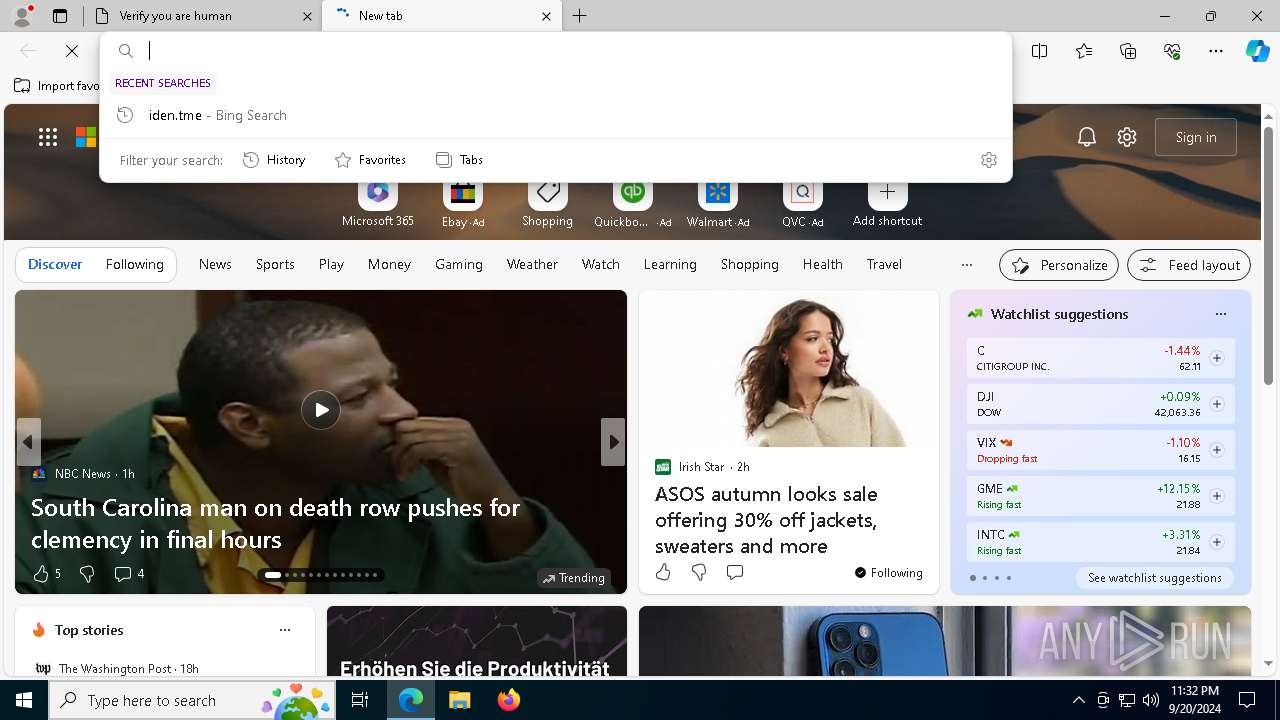Launch Copilot sidebar icon
The width and height of the screenshot is (1280, 720).
[x=1257, y=51]
